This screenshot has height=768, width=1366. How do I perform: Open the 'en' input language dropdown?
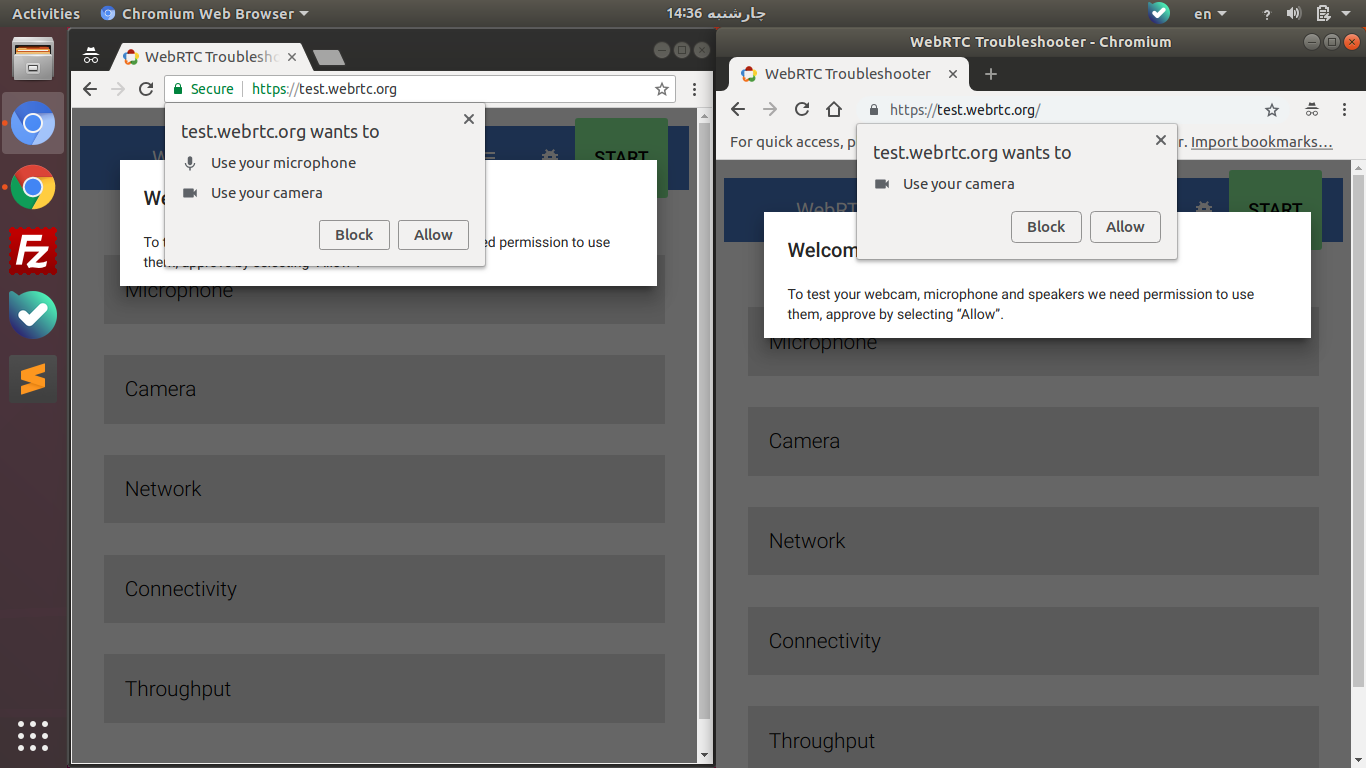pyautogui.click(x=1210, y=14)
